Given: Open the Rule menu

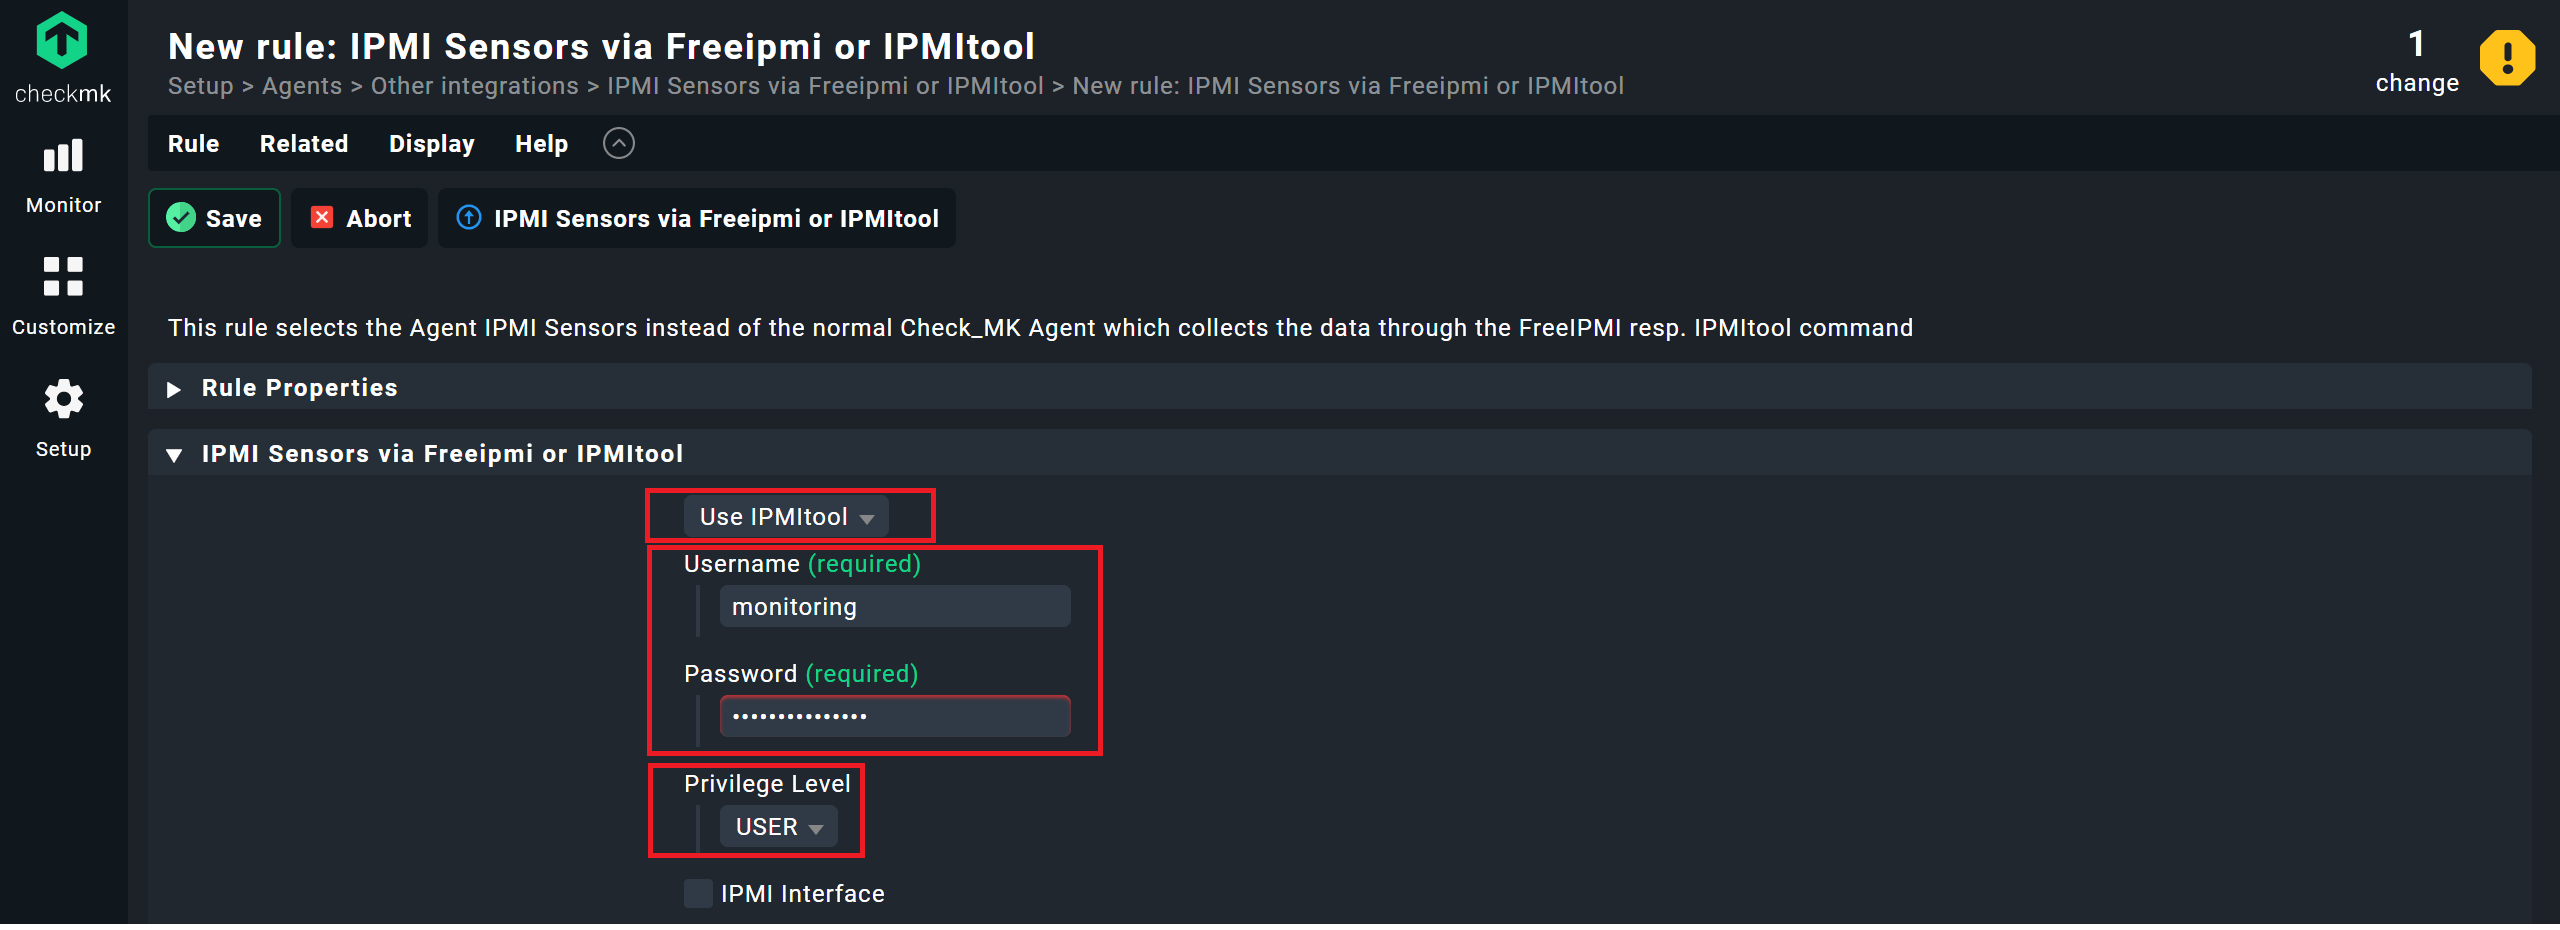Looking at the screenshot, I should [x=193, y=143].
